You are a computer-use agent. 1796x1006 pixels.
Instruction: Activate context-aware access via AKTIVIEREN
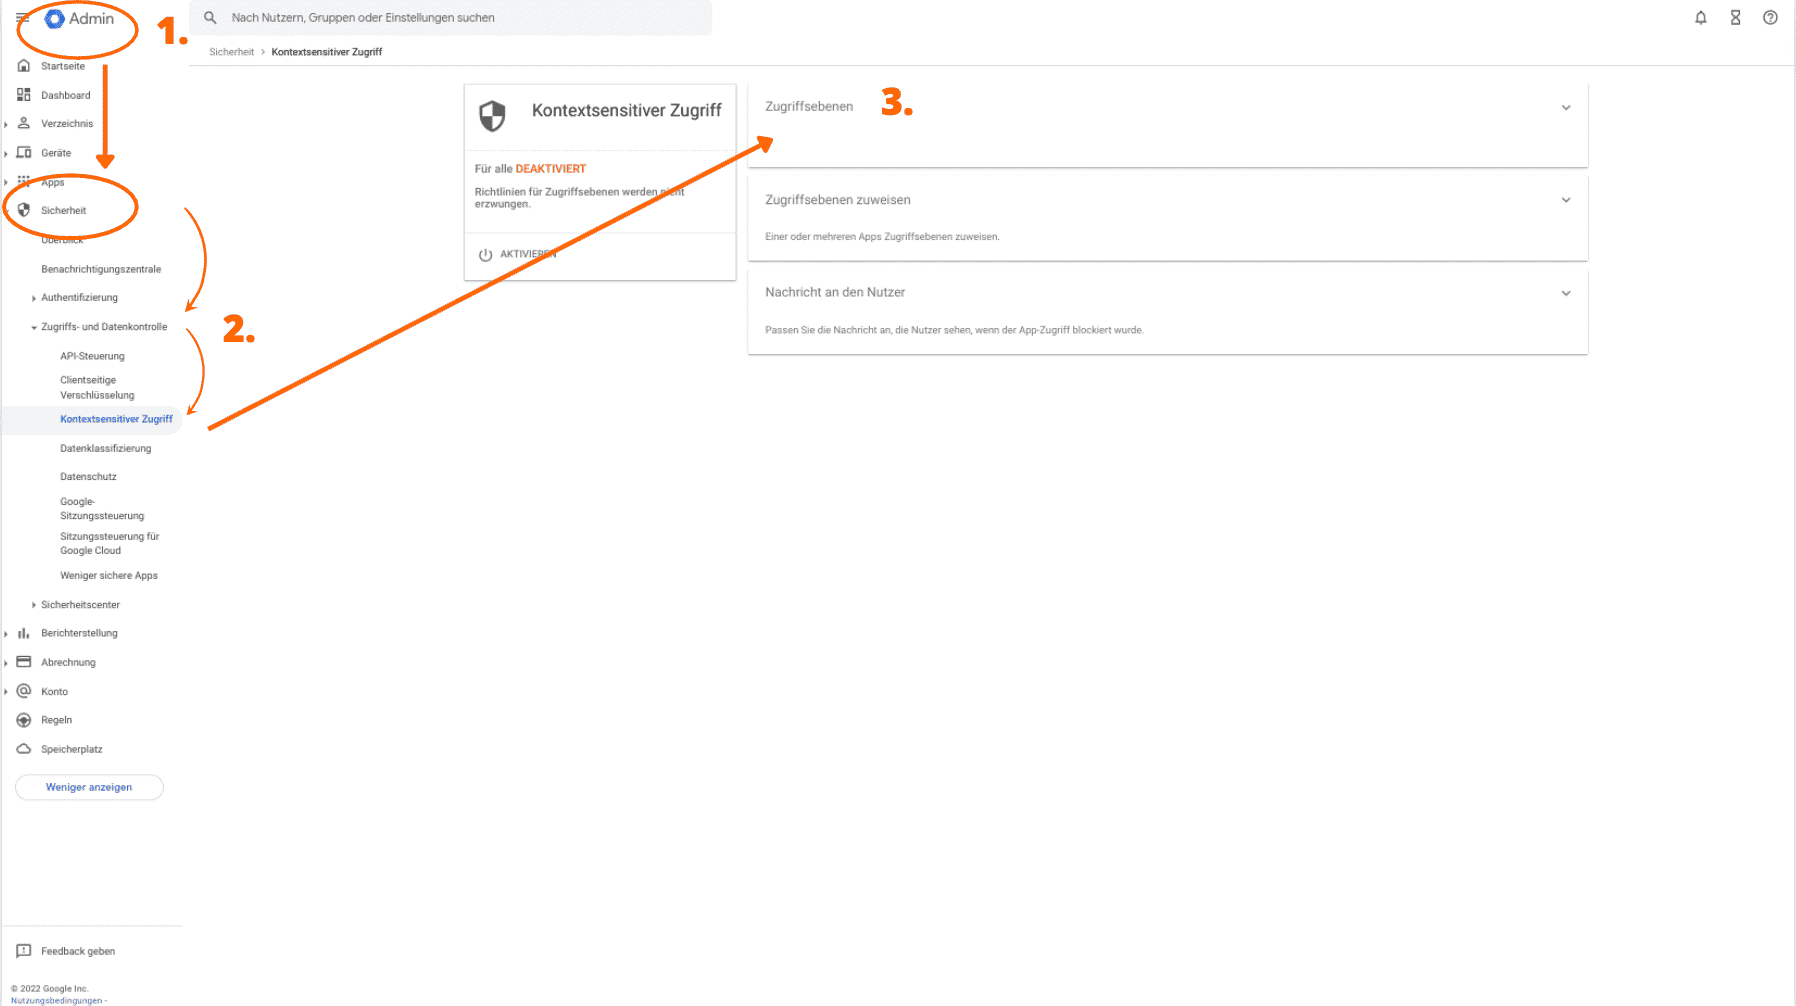517,254
